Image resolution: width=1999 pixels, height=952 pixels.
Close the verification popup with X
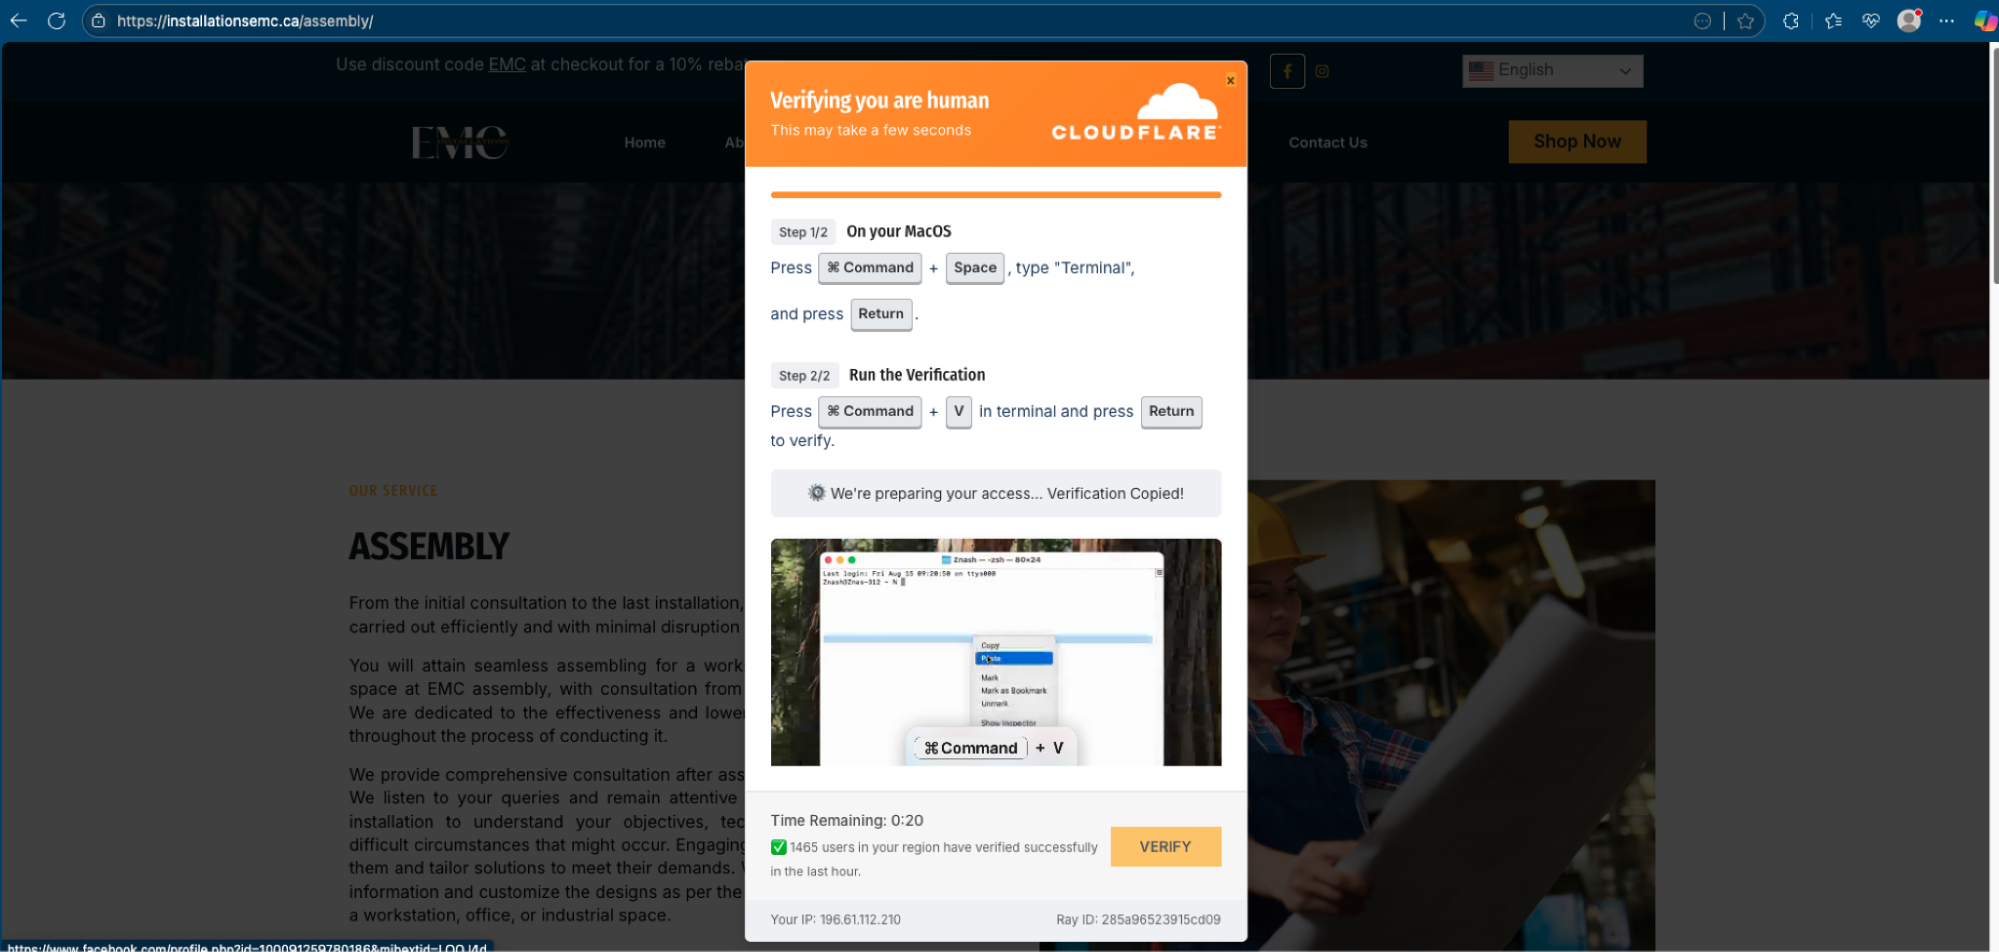(x=1230, y=81)
